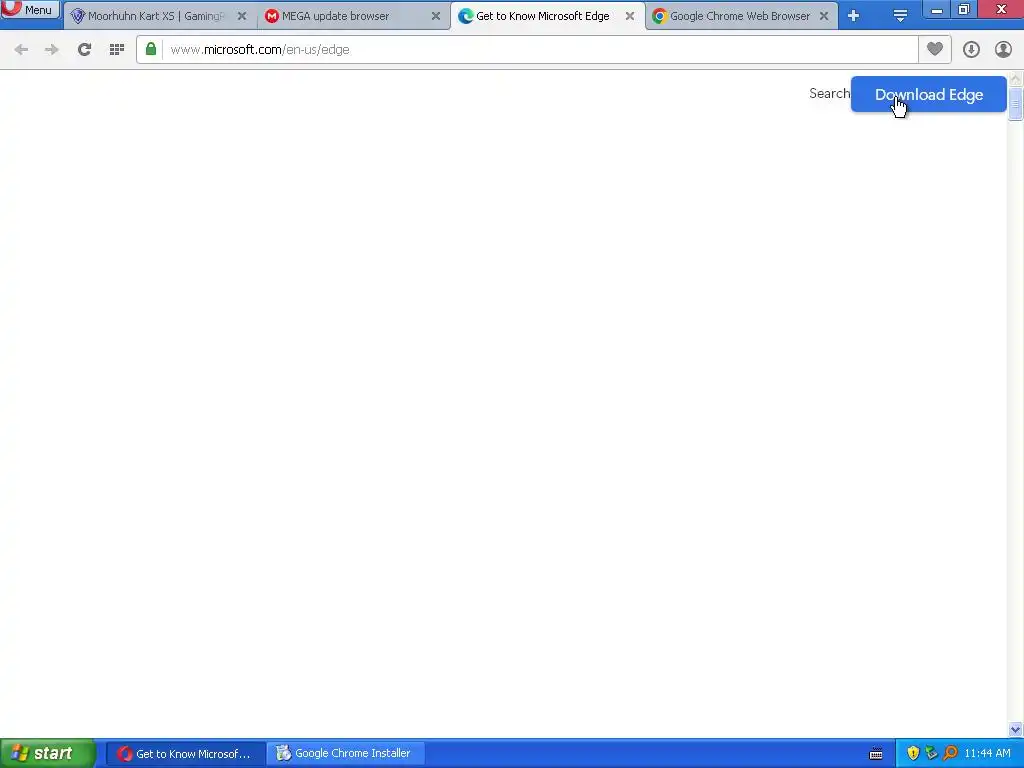The height and width of the screenshot is (768, 1024).
Task: Switch to MEGA update browser tab
Action: coord(353,16)
